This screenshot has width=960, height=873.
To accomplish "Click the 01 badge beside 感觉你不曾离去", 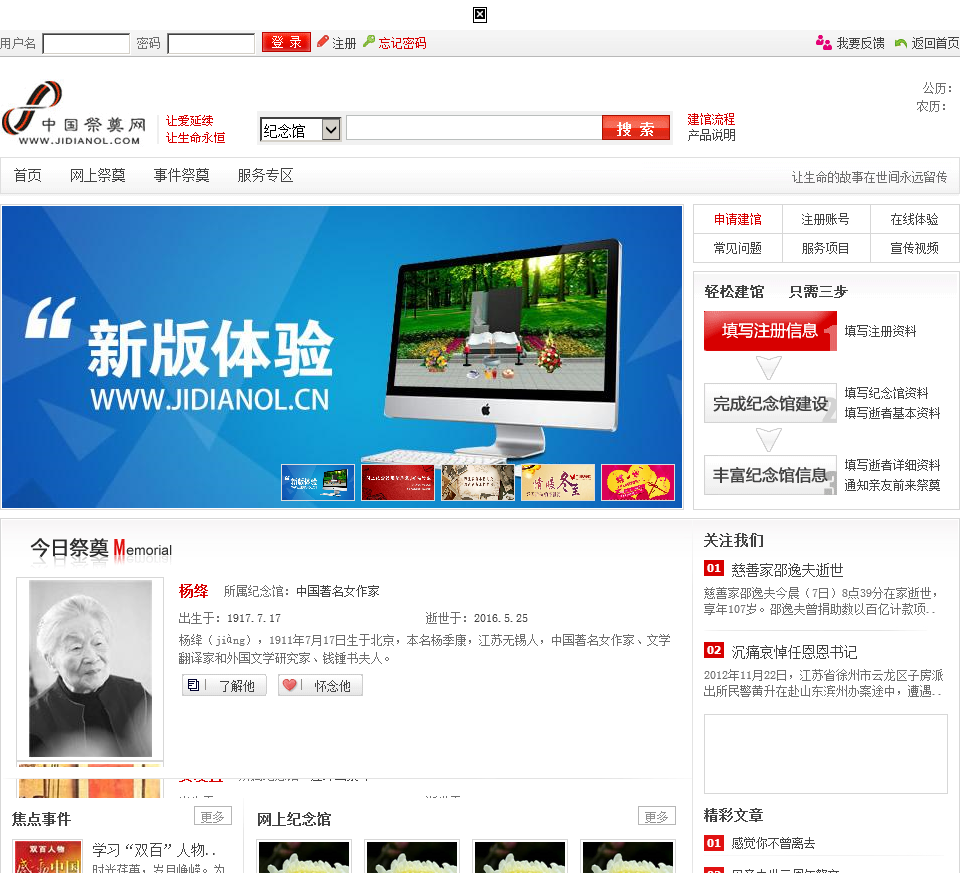I will pos(714,843).
